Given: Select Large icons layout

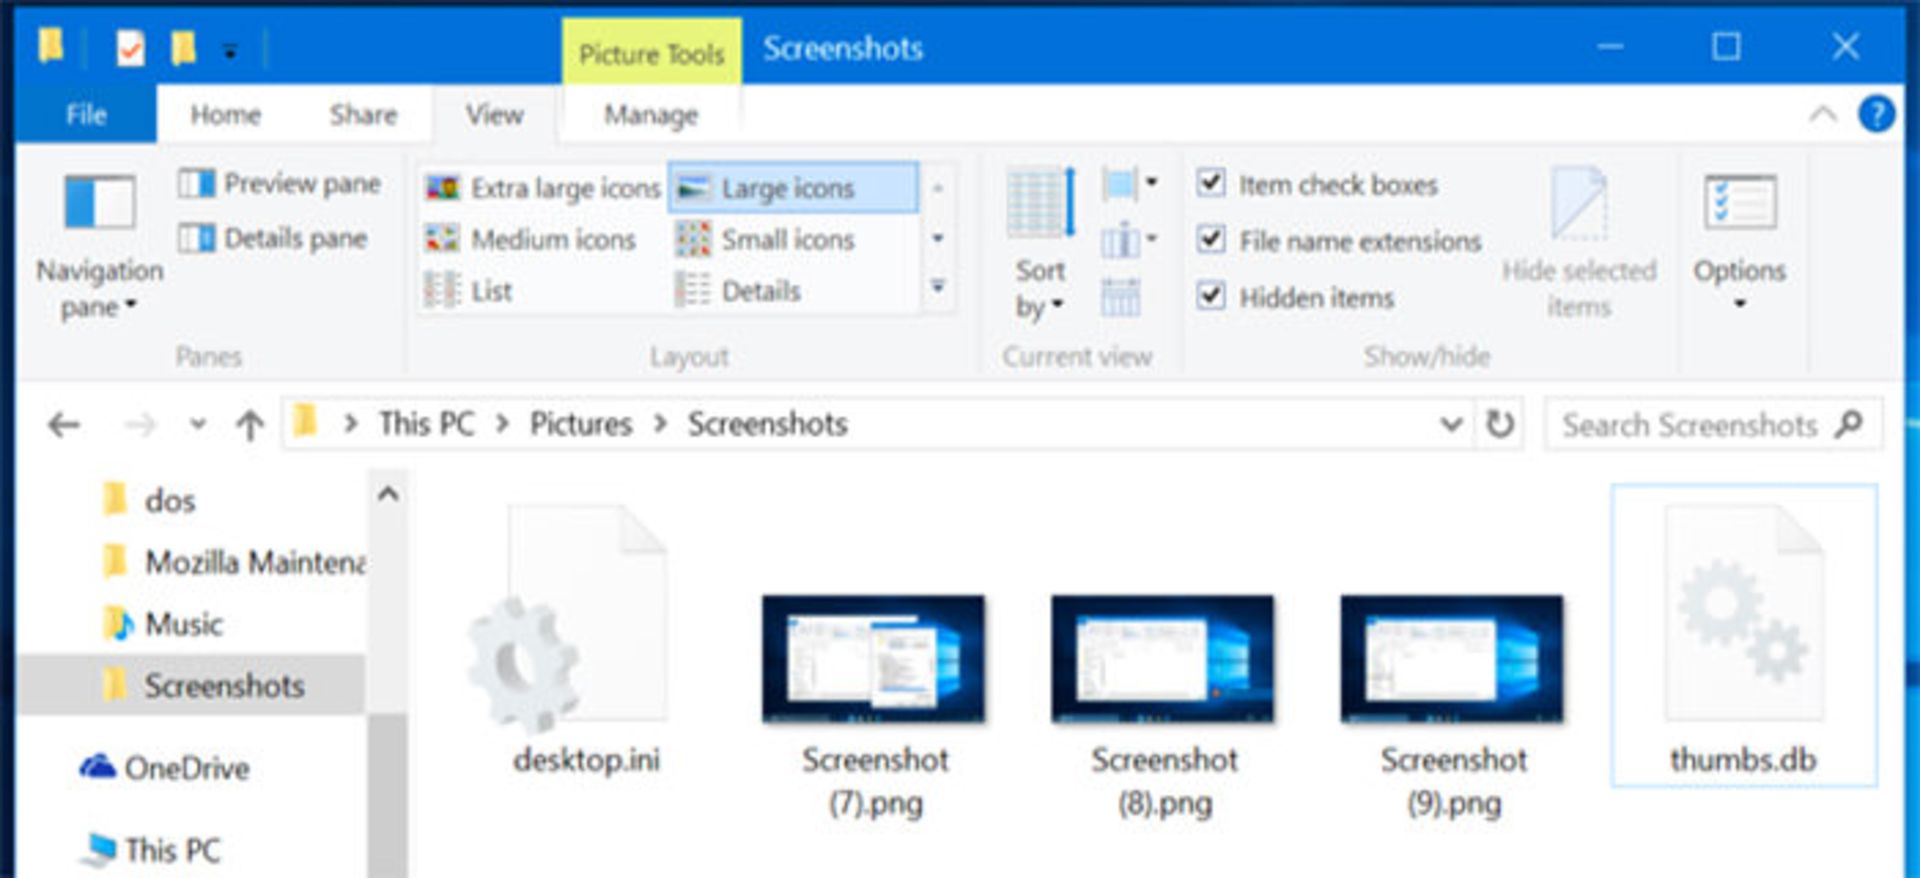Looking at the screenshot, I should [x=792, y=188].
